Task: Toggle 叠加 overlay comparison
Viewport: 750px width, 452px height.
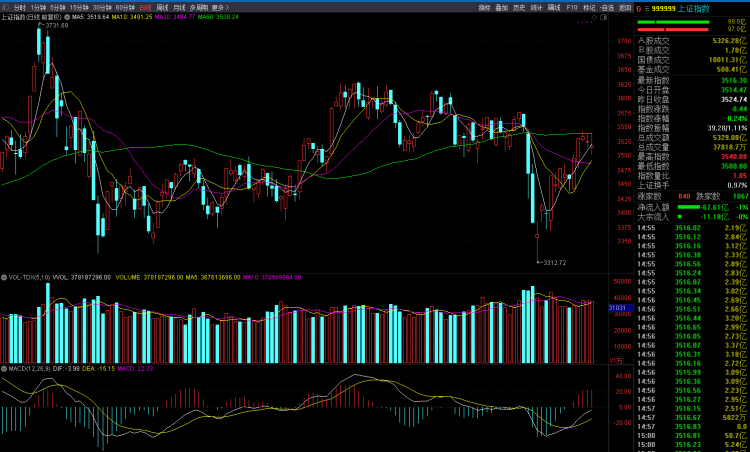Action: [x=502, y=7]
